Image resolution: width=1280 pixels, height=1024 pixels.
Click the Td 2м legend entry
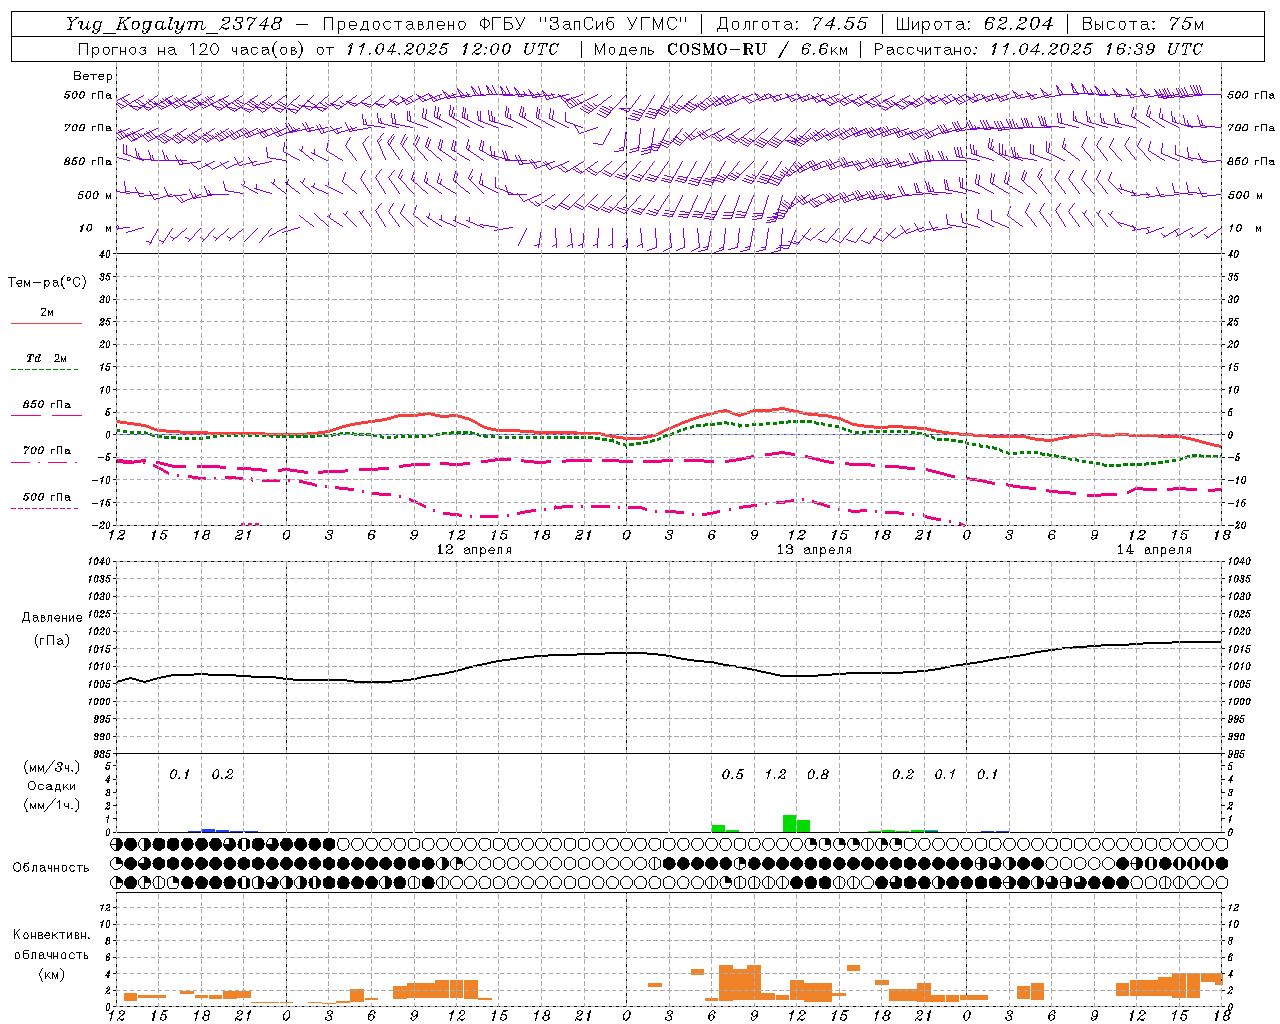(x=46, y=358)
